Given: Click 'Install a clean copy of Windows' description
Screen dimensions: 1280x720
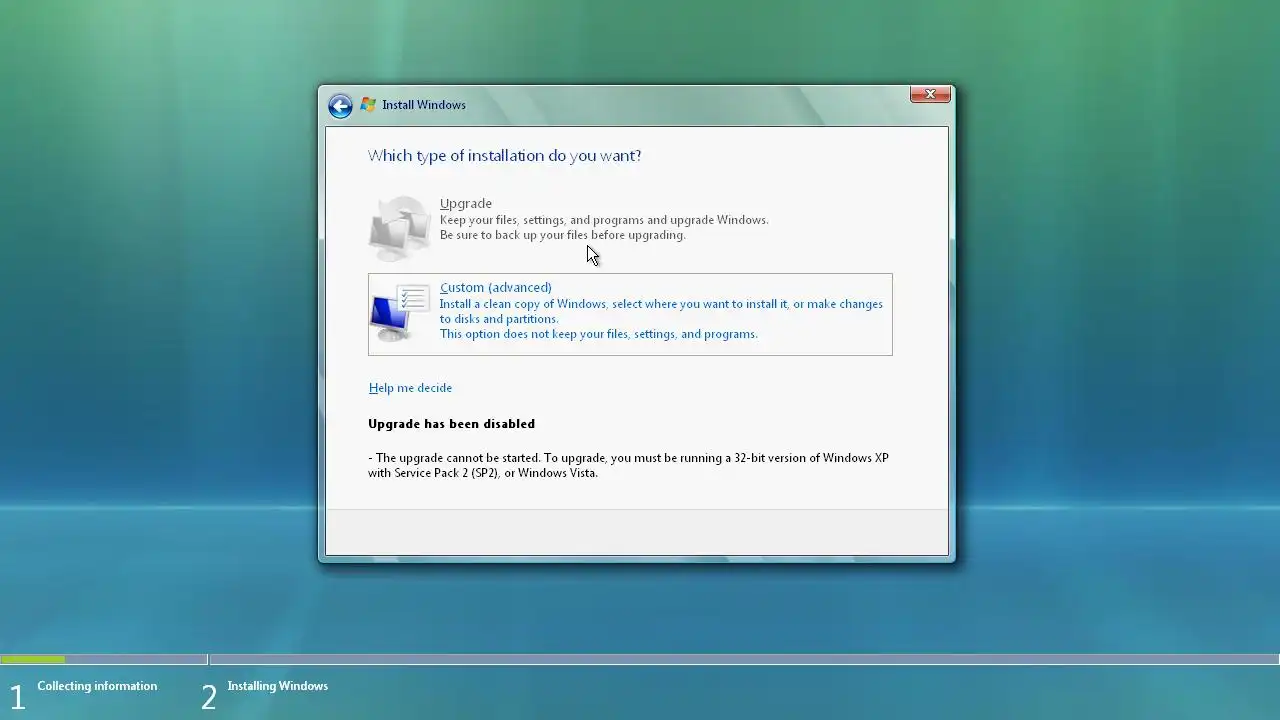Looking at the screenshot, I should click(661, 311).
